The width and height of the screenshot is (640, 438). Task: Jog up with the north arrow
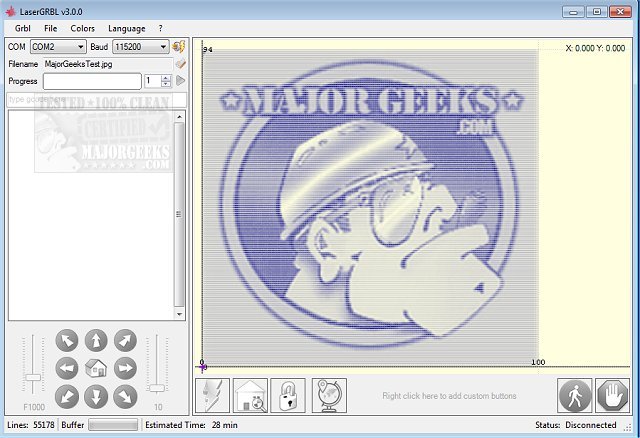tap(96, 340)
